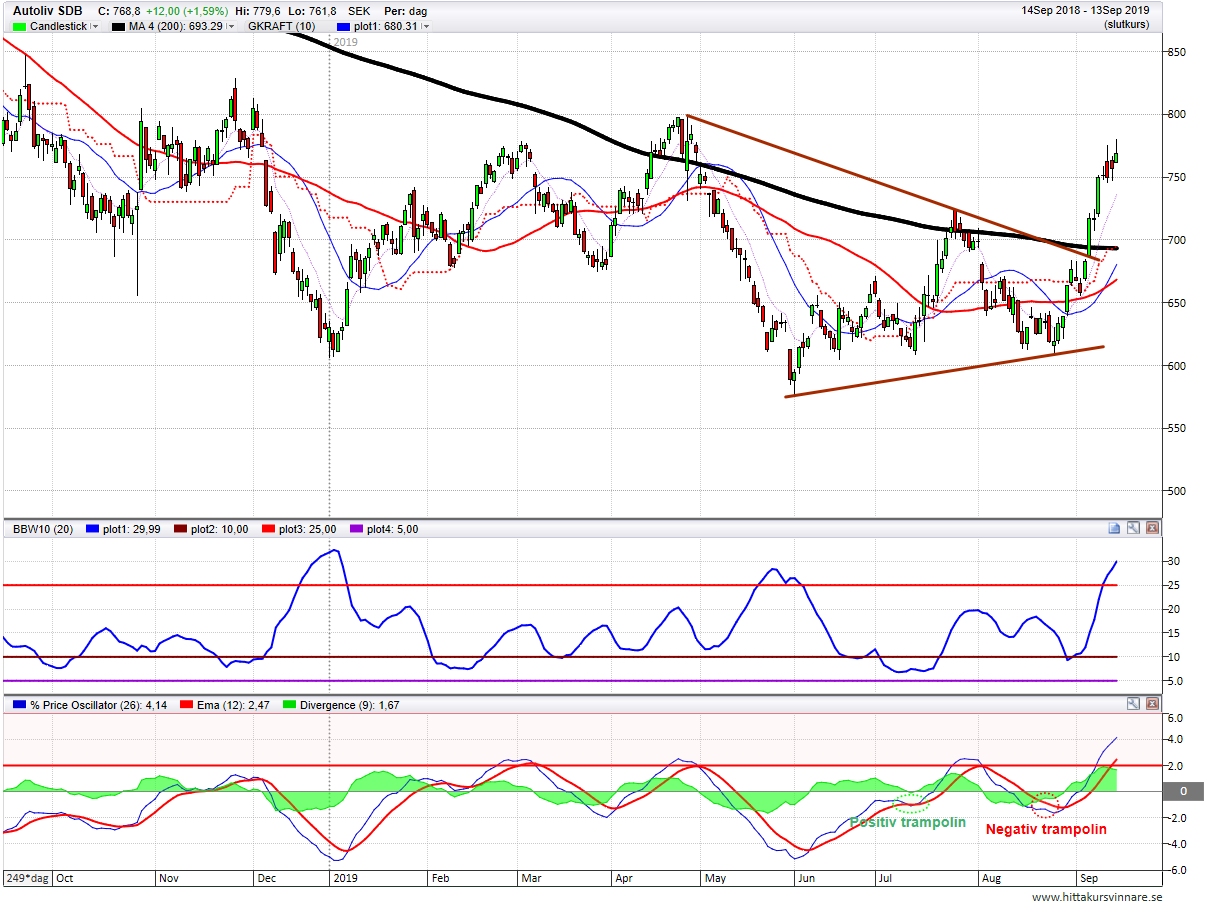
Task: Click the black MA 4 (200) color swatch
Action: pyautogui.click(x=119, y=27)
